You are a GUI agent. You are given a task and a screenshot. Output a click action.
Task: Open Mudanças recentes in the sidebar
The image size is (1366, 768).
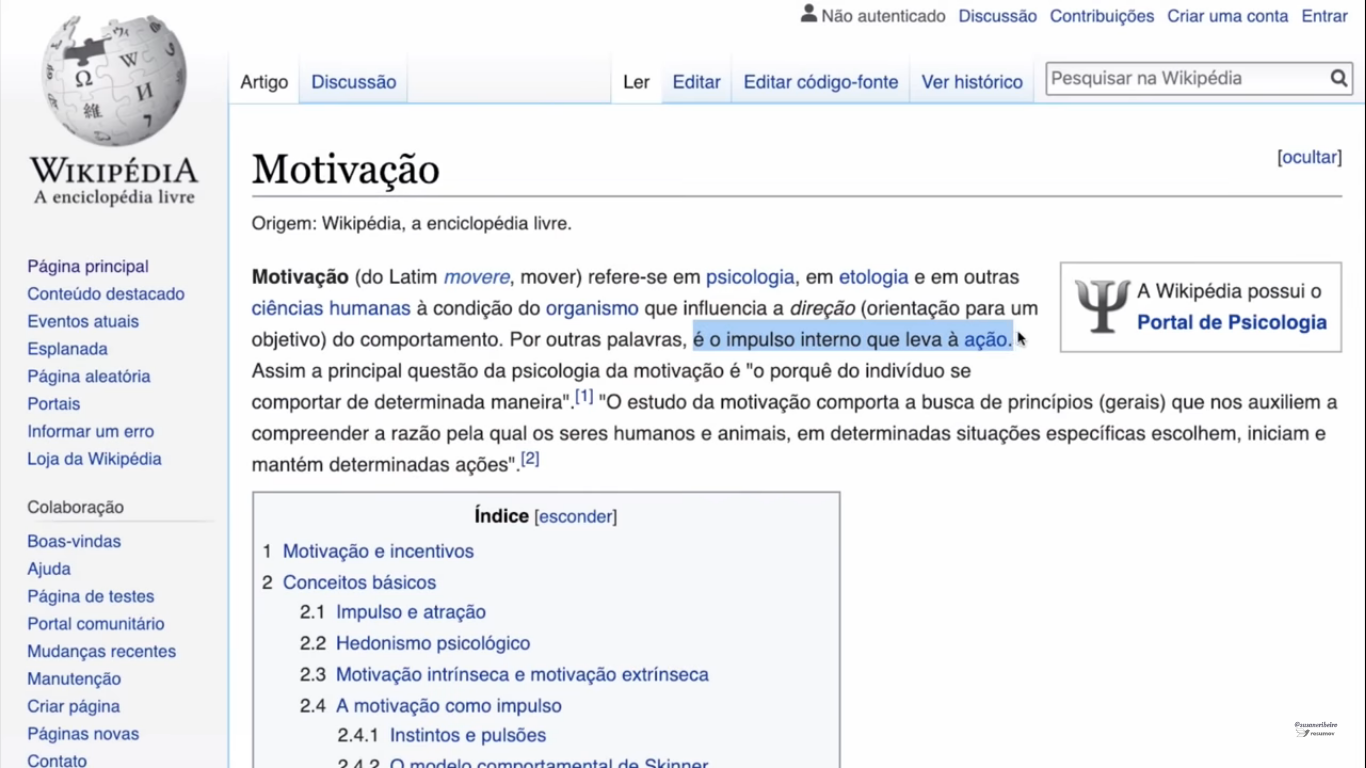click(101, 651)
